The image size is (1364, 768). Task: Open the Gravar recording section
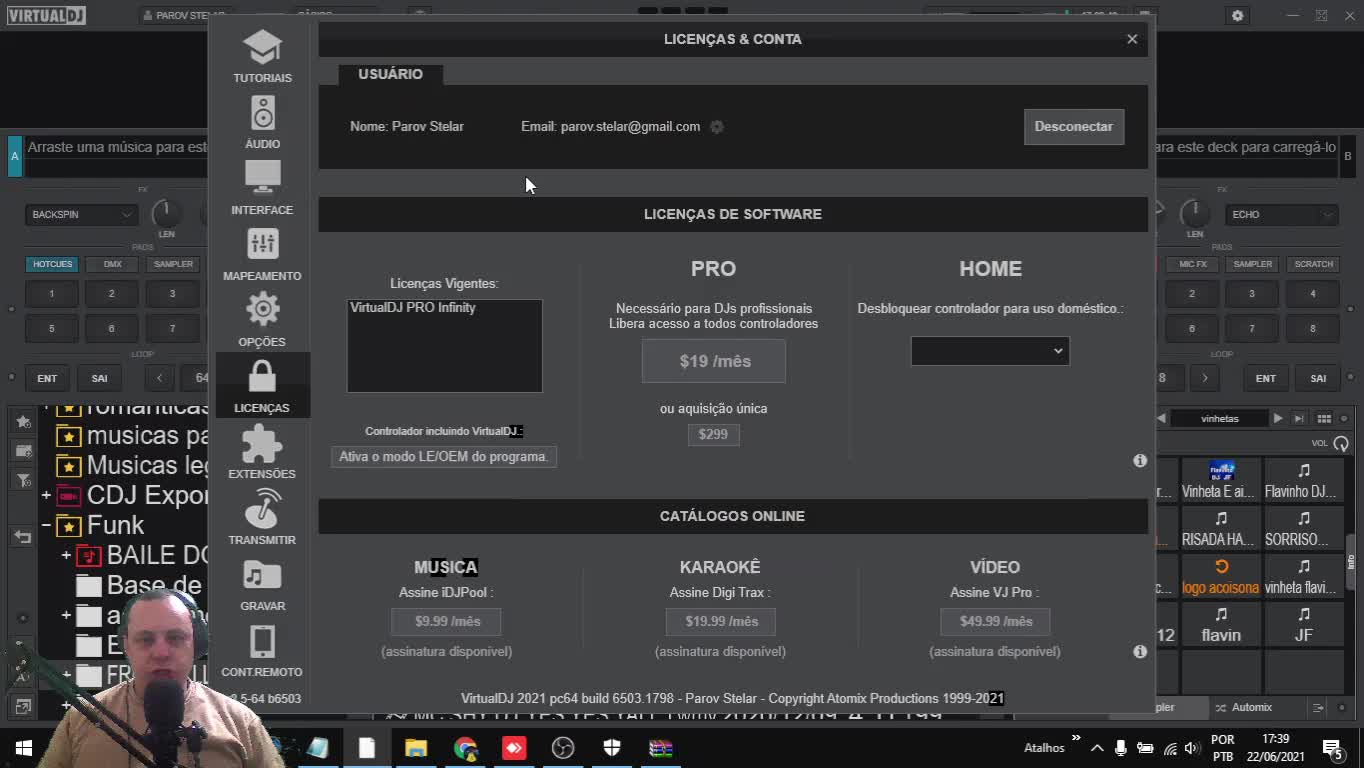(262, 584)
